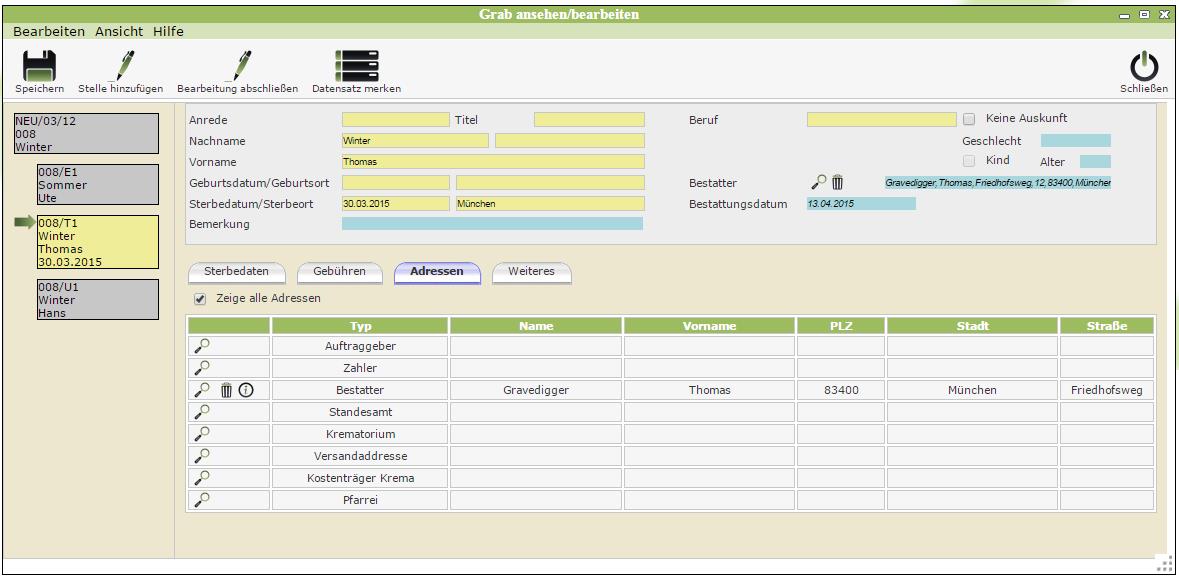Image resolution: width=1179 pixels, height=577 pixels.
Task: Select the 008/E1 Sommer Ute entry
Action: (97, 184)
